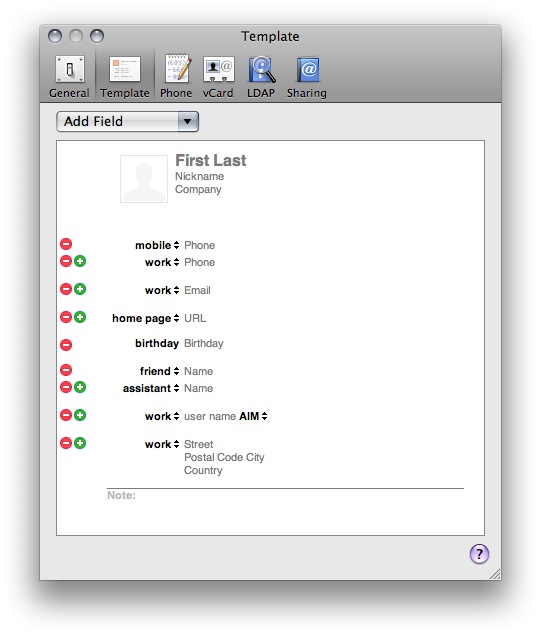The width and height of the screenshot is (541, 635).
Task: Remove the mobile Phone field
Action: tap(66, 244)
